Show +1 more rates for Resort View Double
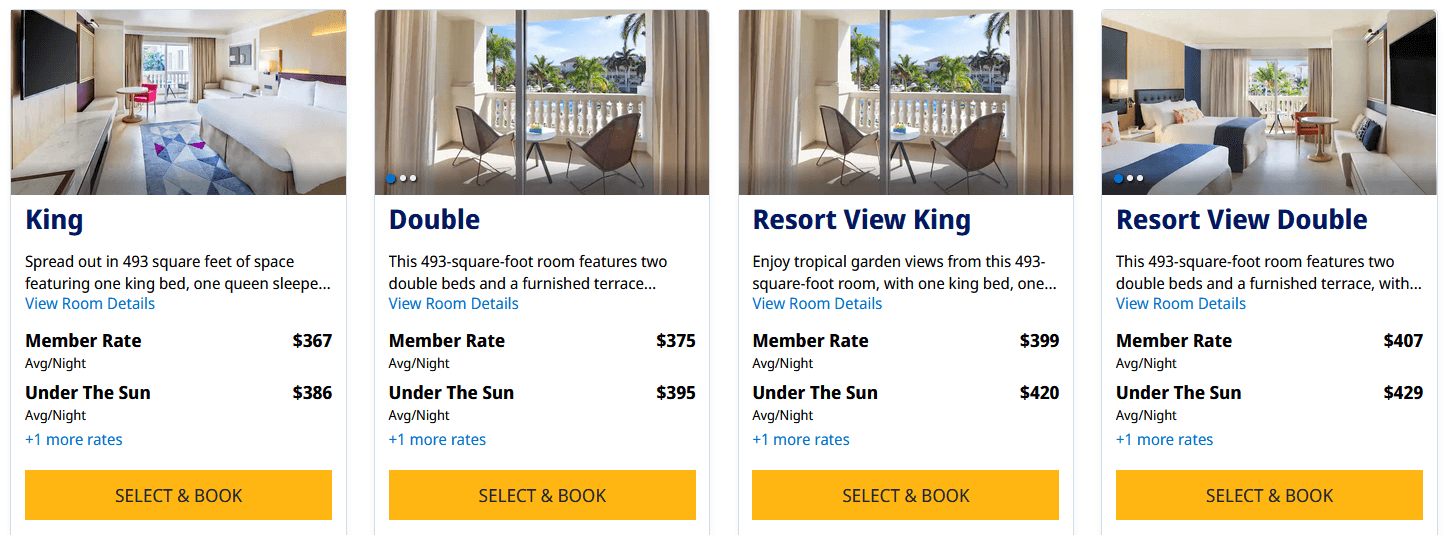This screenshot has width=1444, height=535. click(x=1165, y=440)
